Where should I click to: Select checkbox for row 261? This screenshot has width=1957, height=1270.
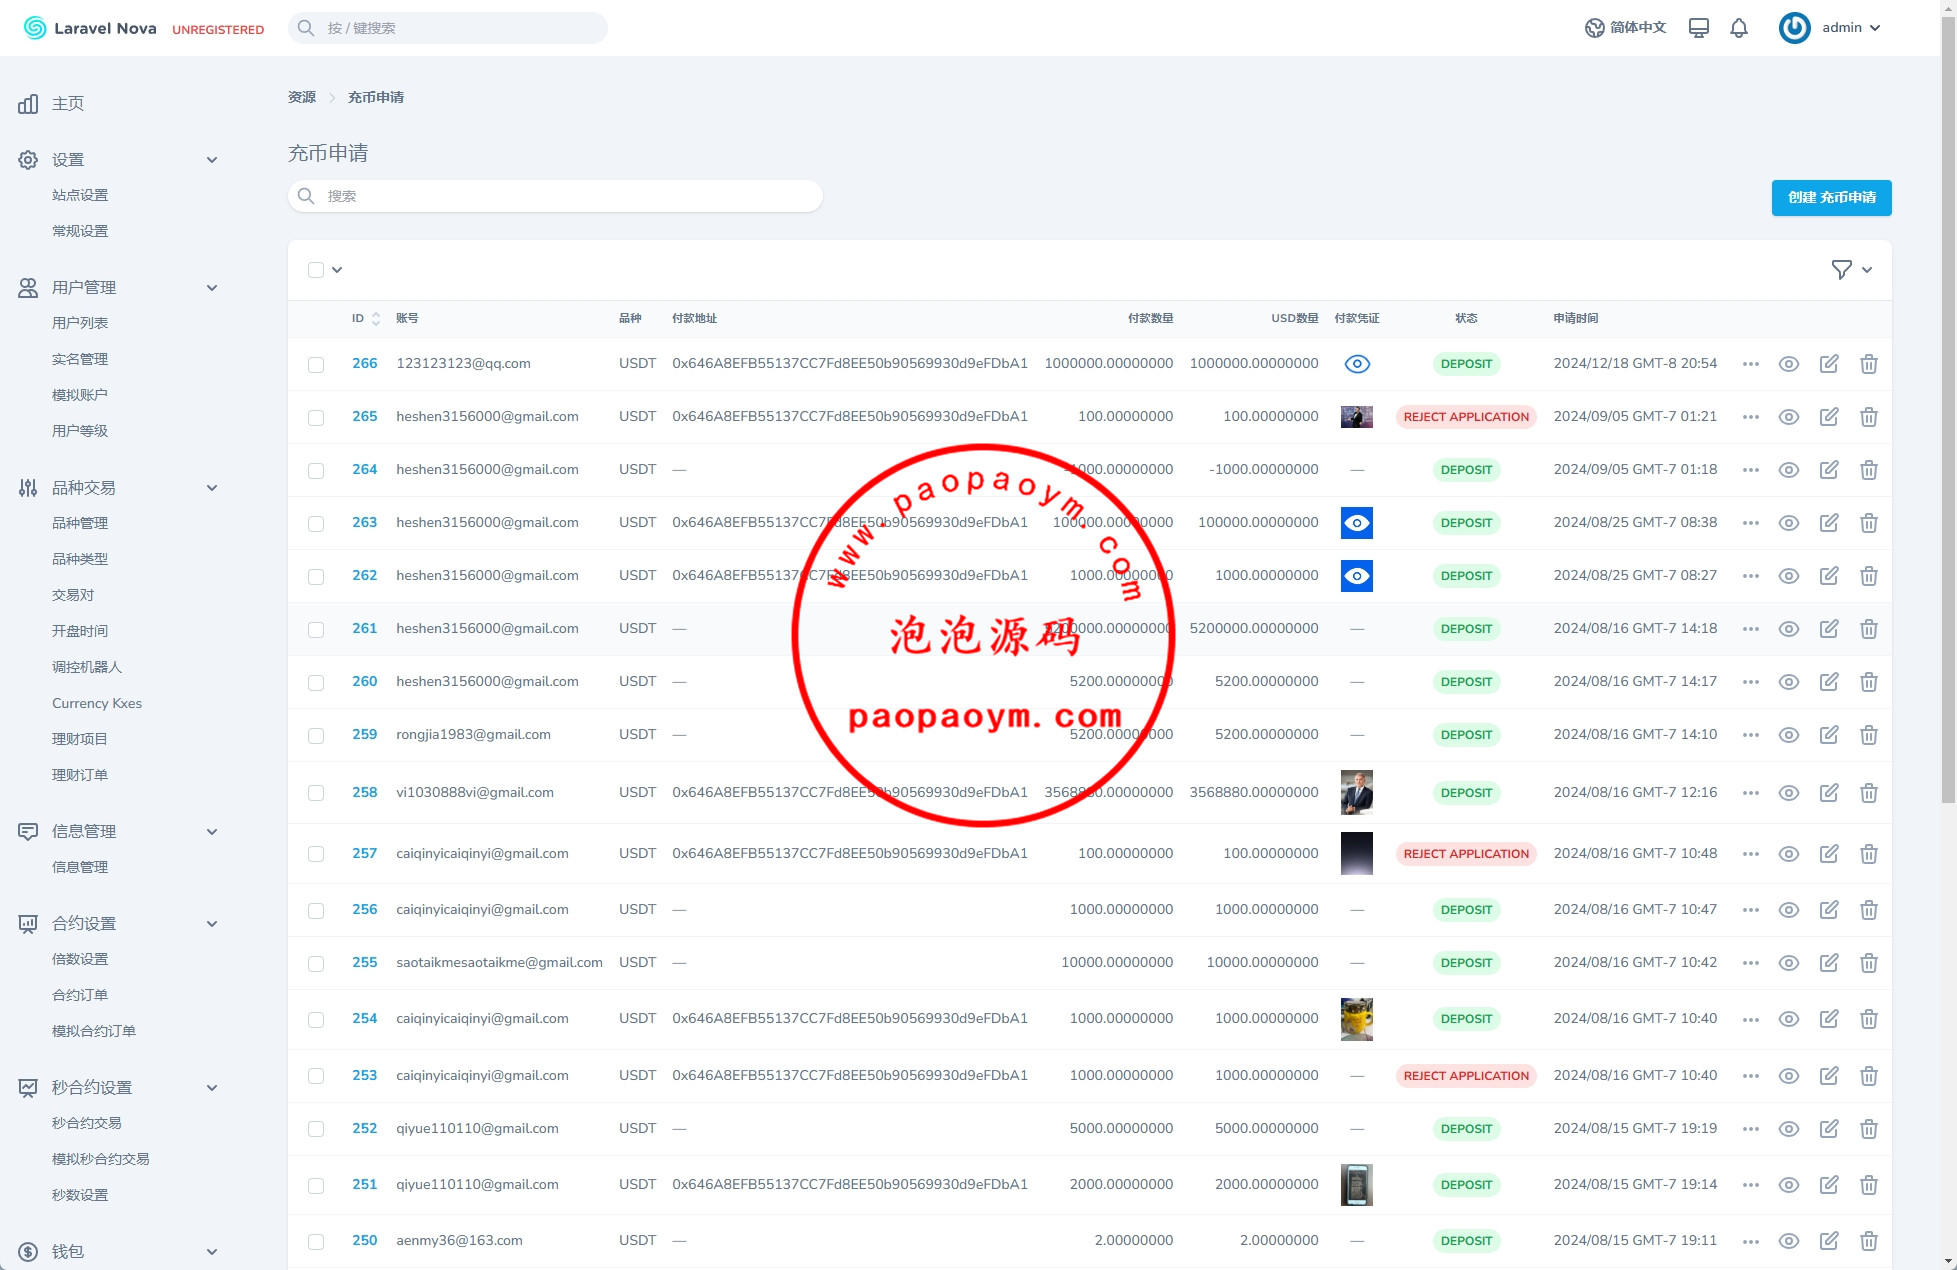(x=316, y=630)
